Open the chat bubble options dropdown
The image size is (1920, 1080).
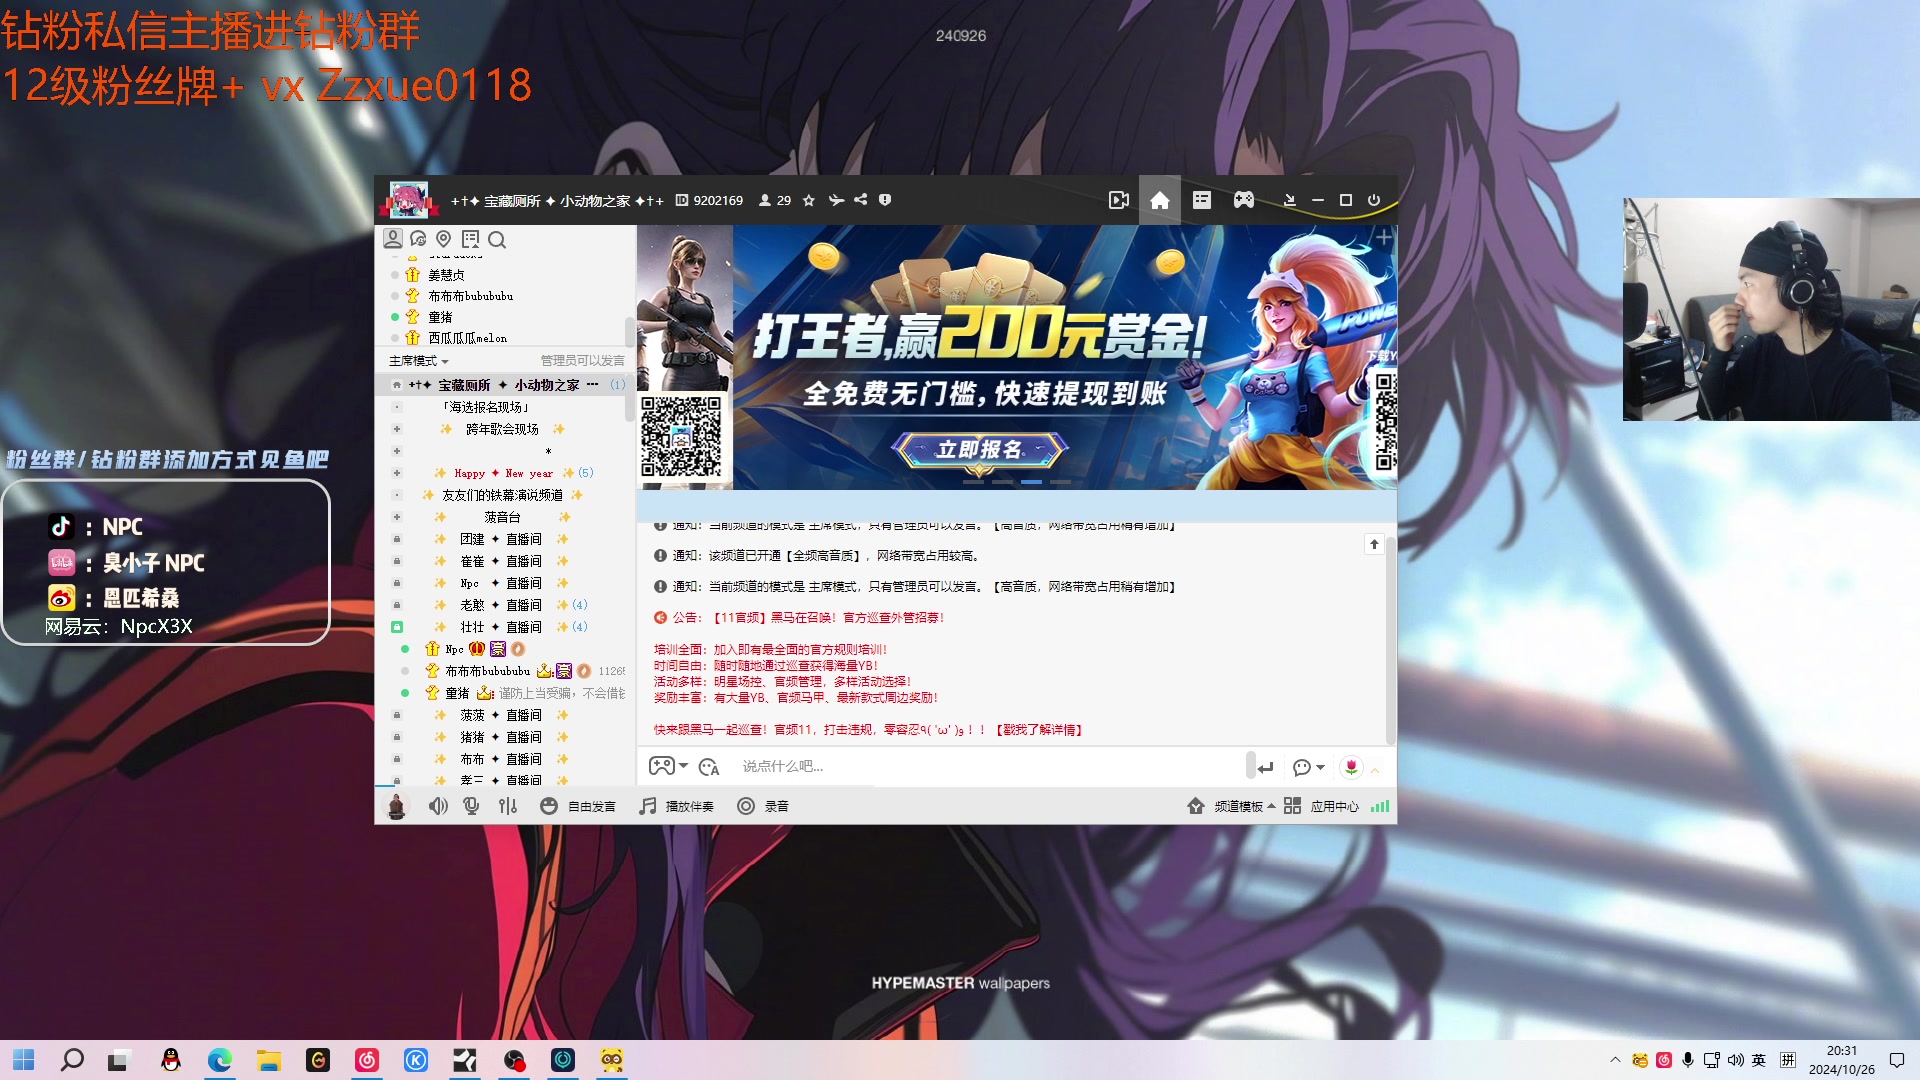coord(1309,767)
